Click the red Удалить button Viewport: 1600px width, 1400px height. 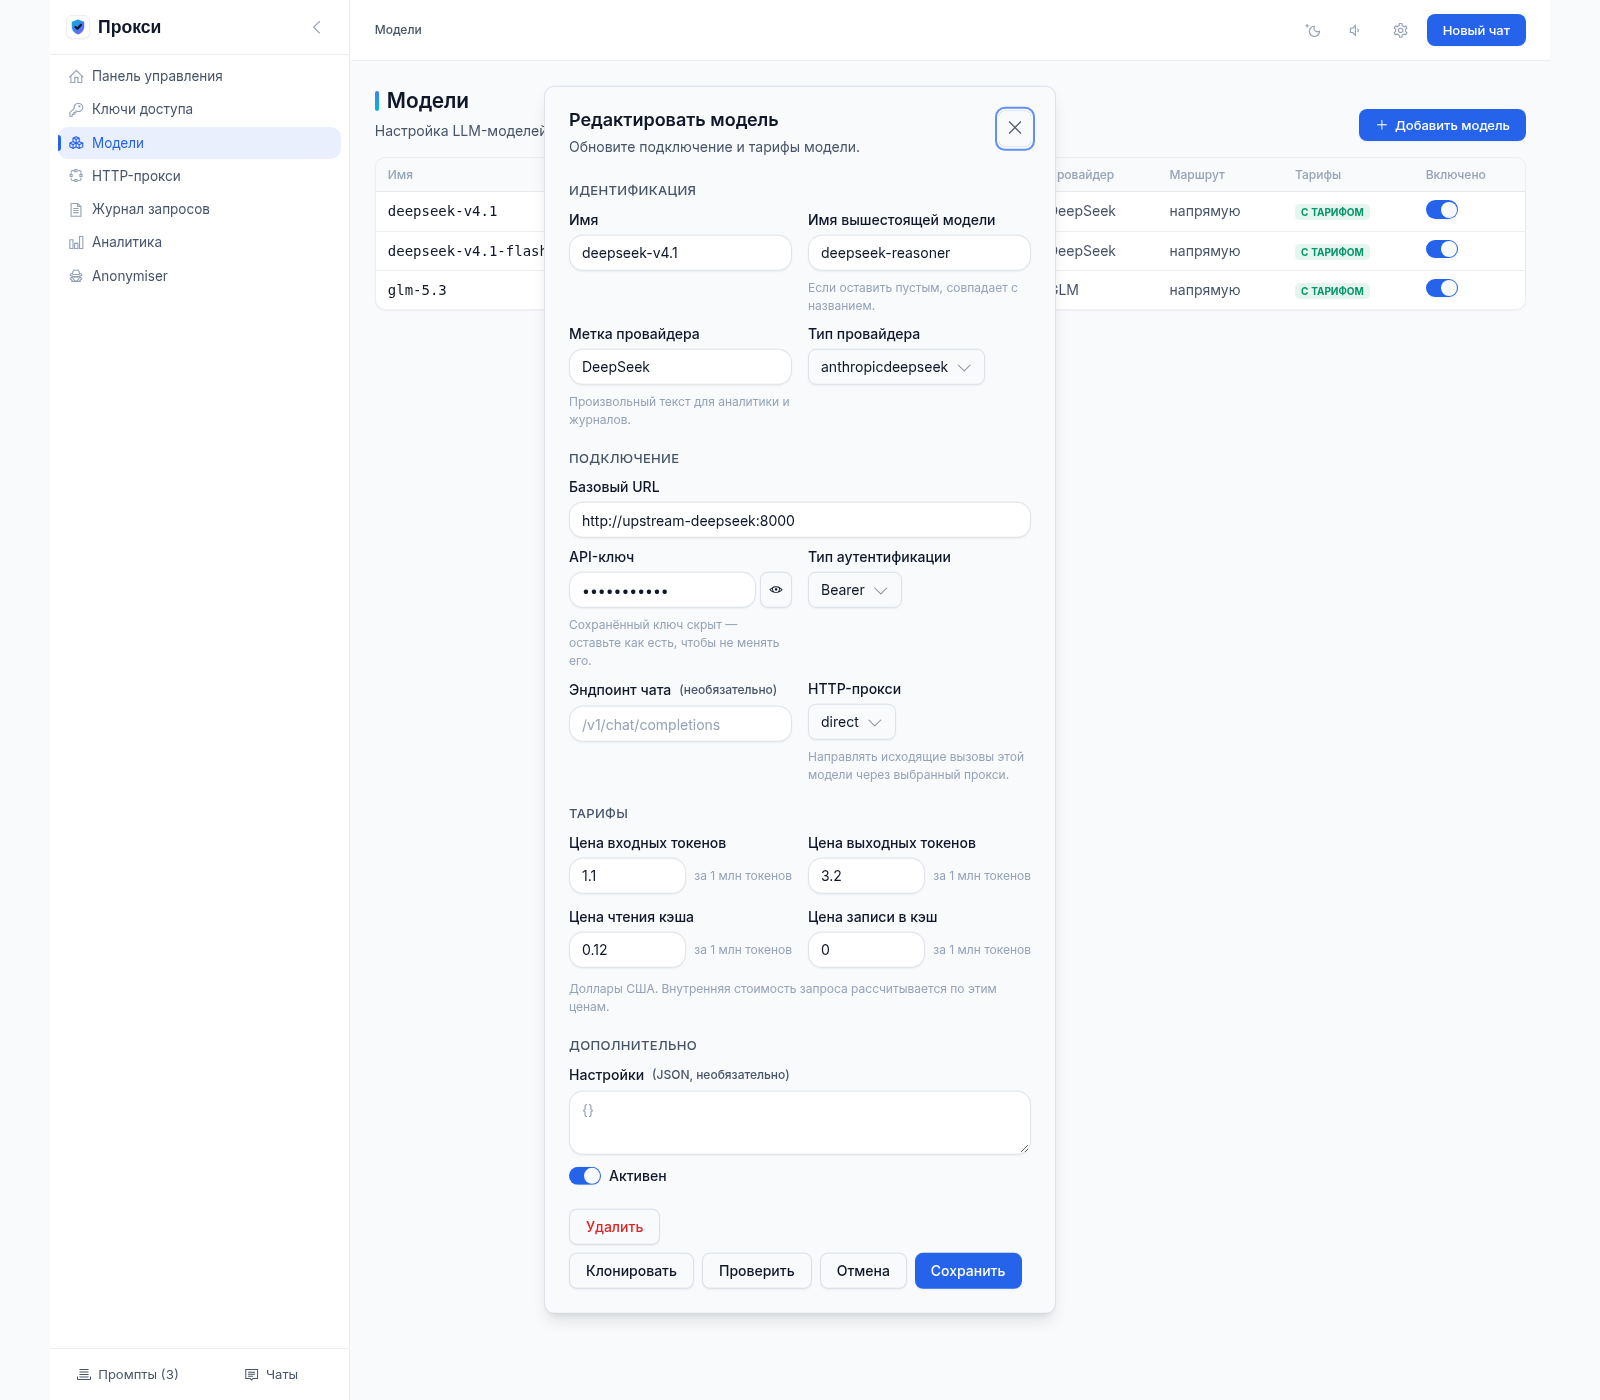tap(614, 1227)
